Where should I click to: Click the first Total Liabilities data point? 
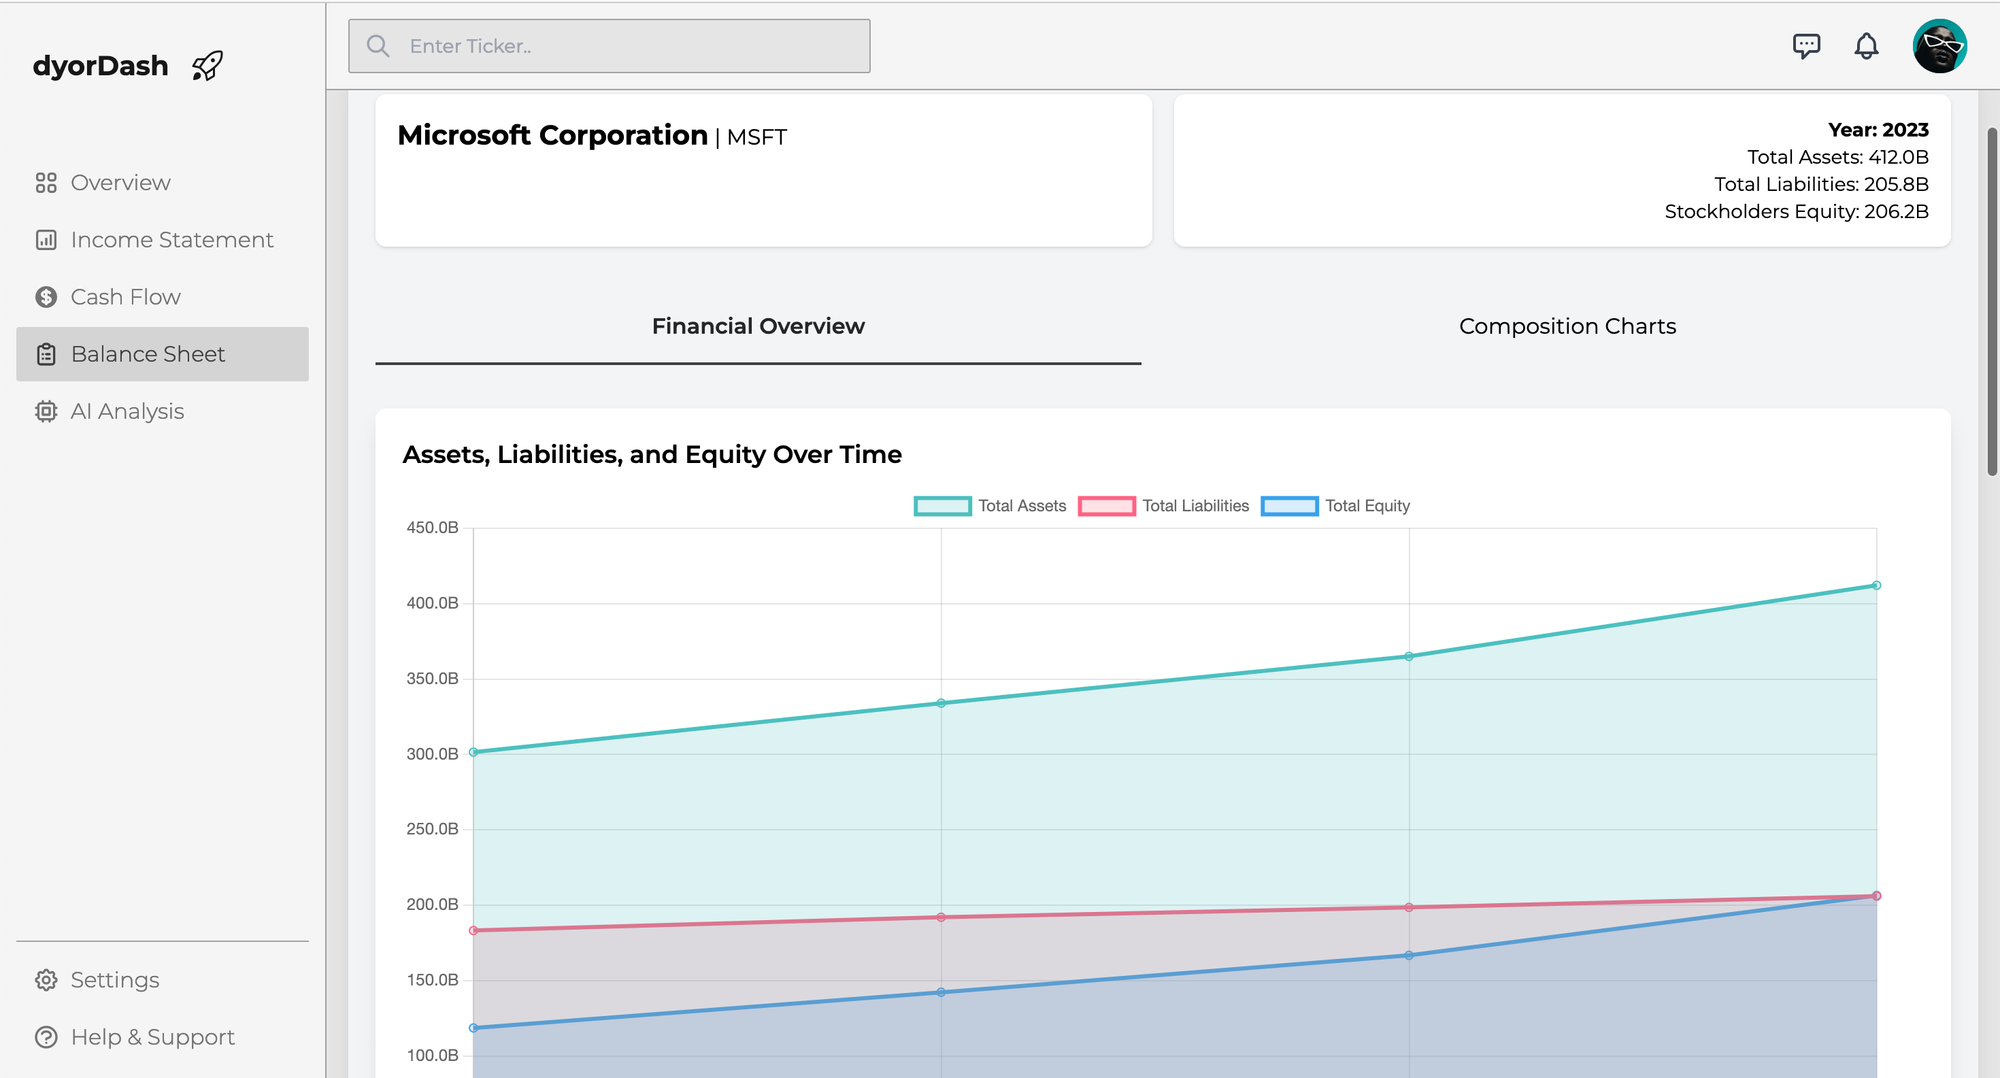(474, 931)
